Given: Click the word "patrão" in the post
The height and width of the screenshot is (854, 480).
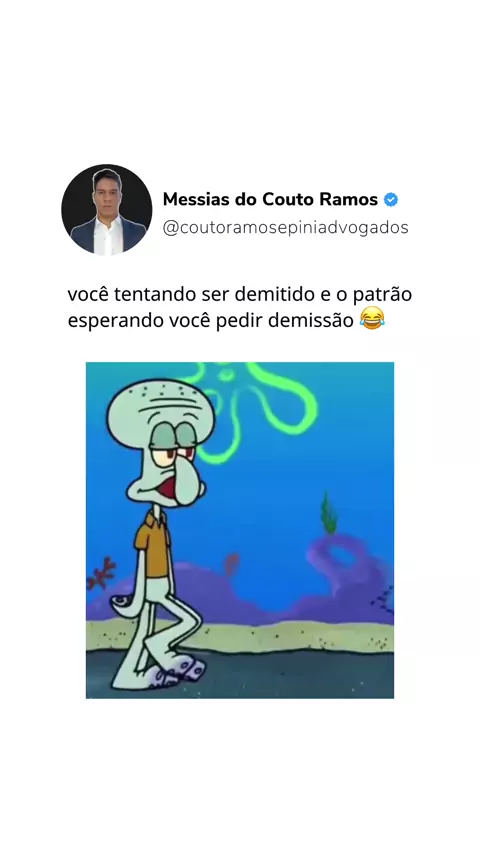Looking at the screenshot, I should 382,295.
